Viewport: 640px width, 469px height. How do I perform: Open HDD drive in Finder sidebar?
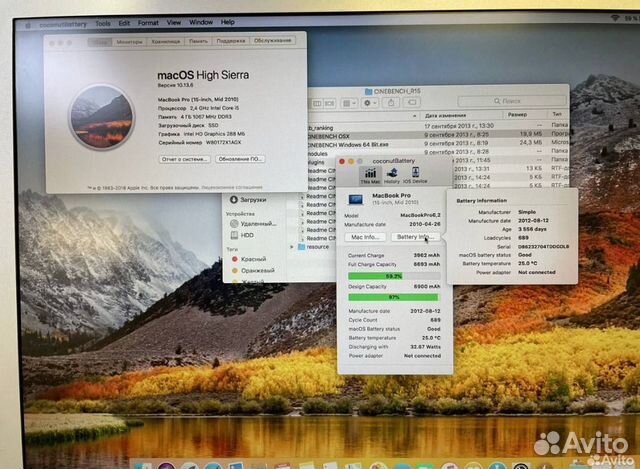(x=242, y=235)
